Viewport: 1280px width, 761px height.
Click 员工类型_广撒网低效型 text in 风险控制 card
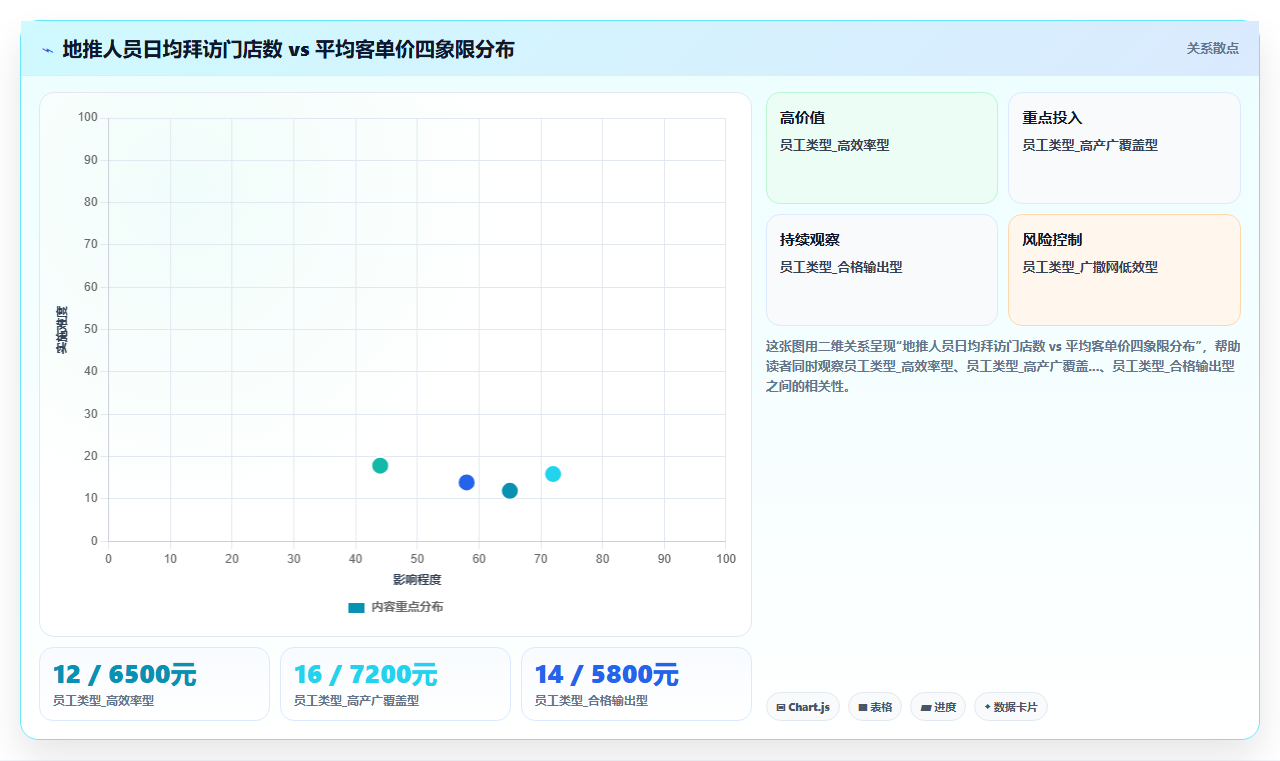pyautogui.click(x=1090, y=267)
